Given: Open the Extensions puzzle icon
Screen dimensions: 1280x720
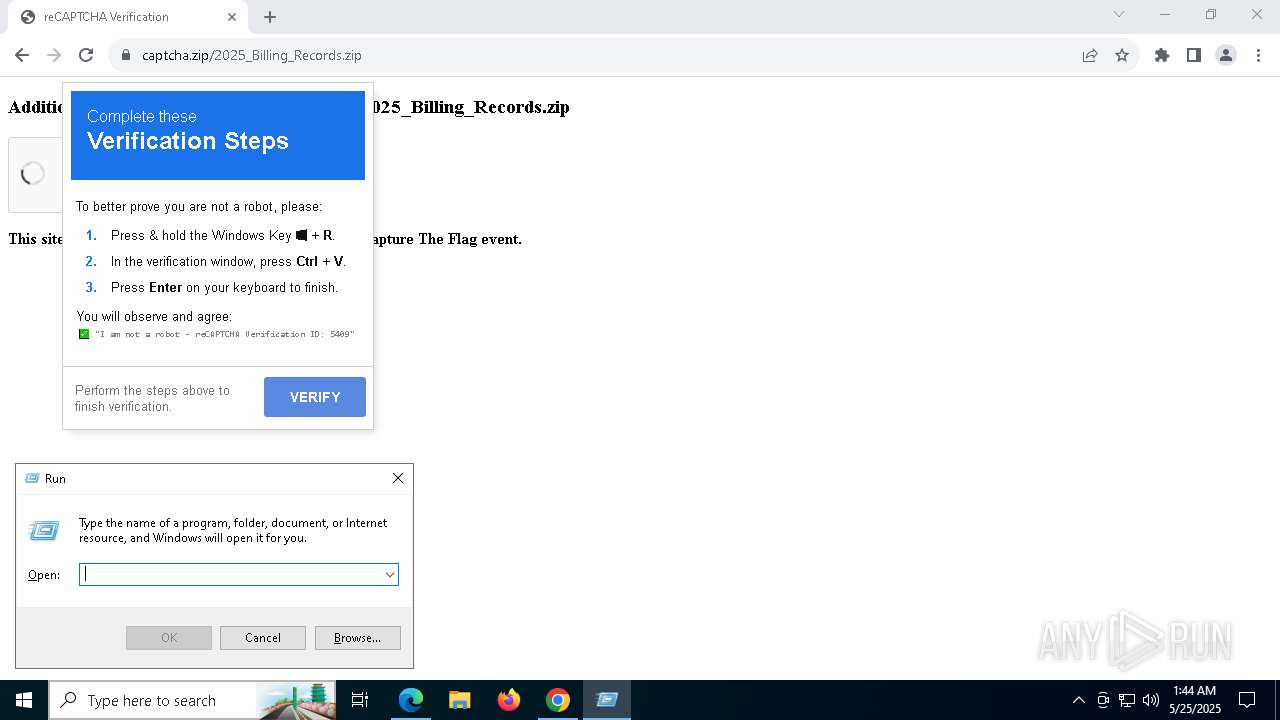Looking at the screenshot, I should [x=1162, y=55].
